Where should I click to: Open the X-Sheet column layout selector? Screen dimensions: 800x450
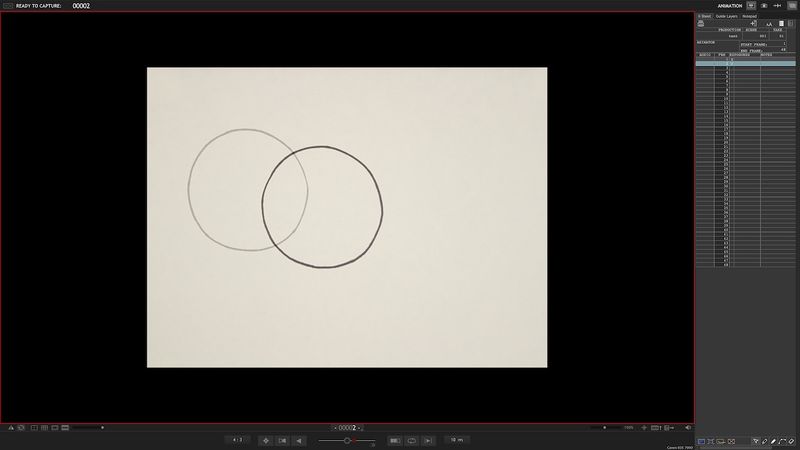[x=781, y=23]
